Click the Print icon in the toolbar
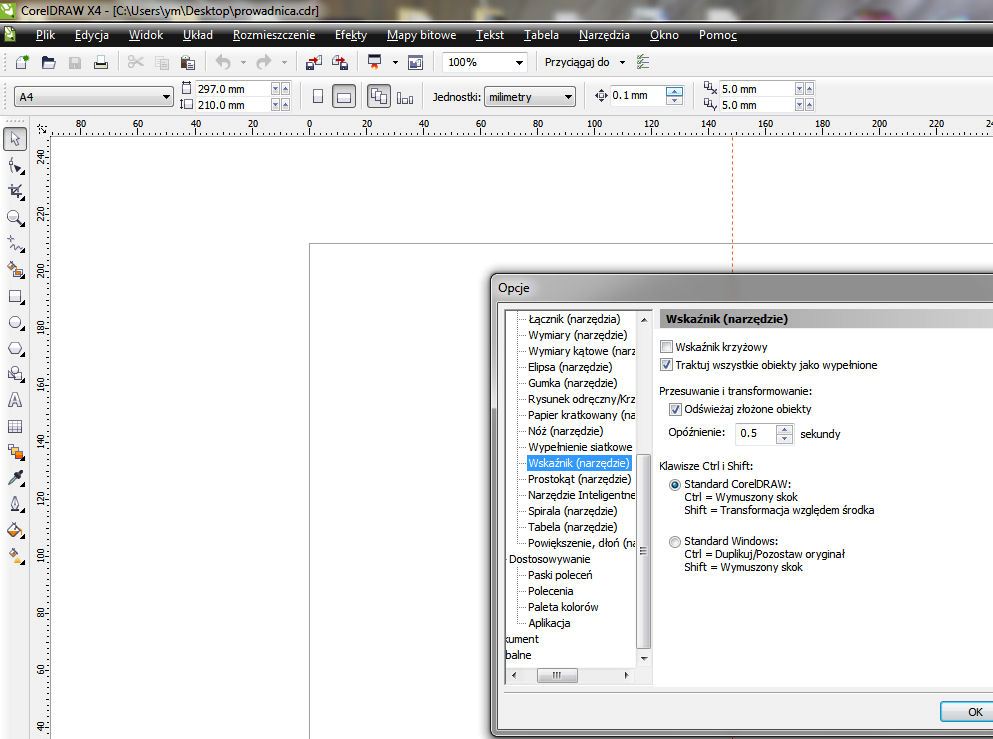The height and width of the screenshot is (739, 993). (100, 62)
